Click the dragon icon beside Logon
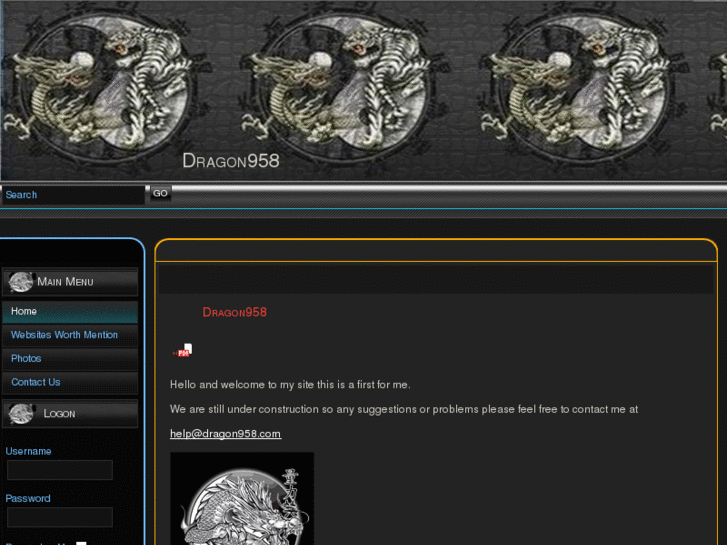727x545 pixels. pos(20,413)
